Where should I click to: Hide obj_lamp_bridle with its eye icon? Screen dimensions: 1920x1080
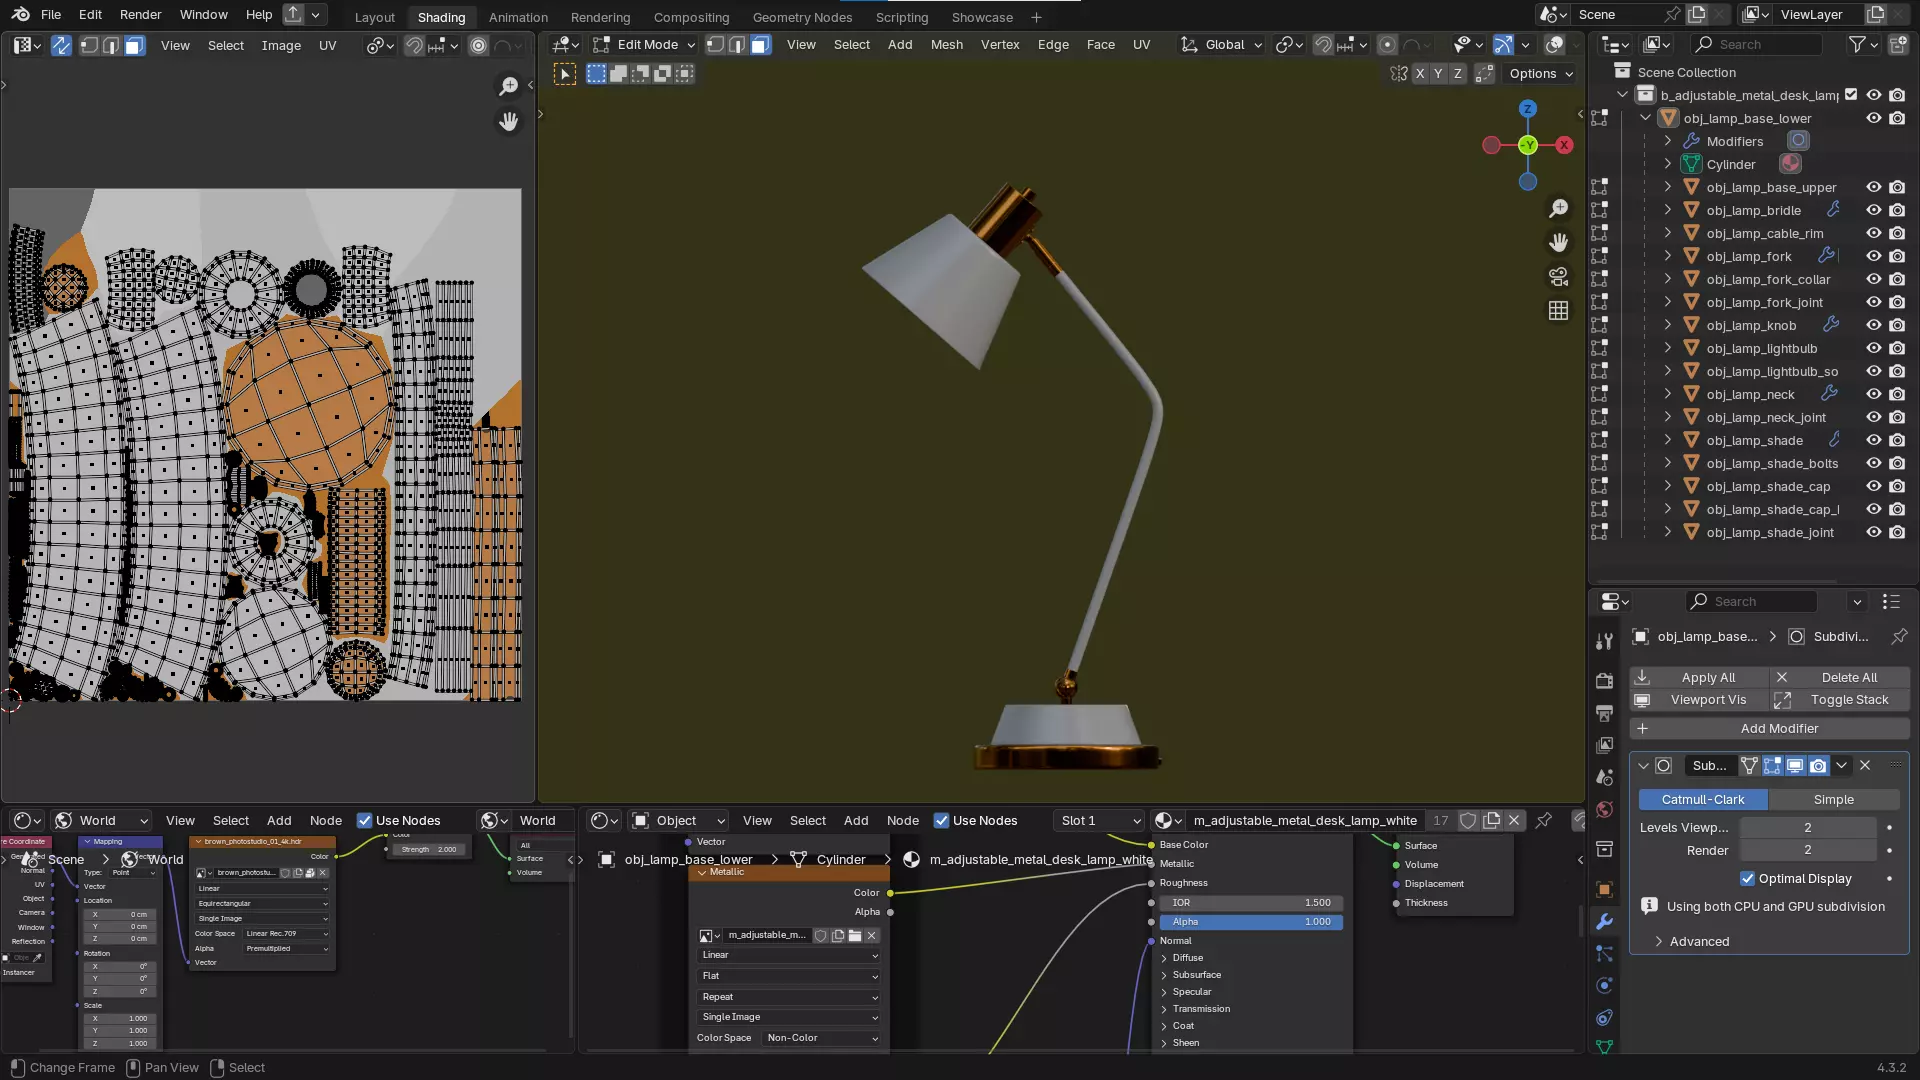coord(1874,210)
